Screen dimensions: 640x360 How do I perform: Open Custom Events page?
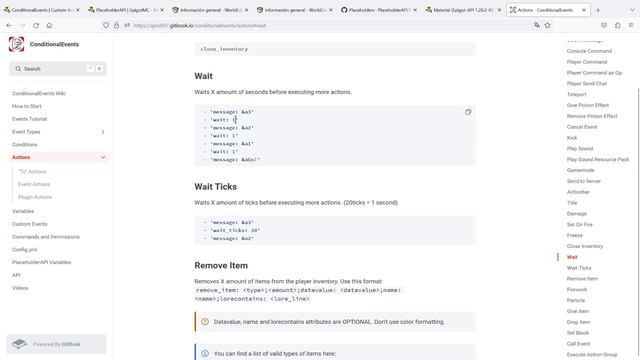pyautogui.click(x=29, y=224)
